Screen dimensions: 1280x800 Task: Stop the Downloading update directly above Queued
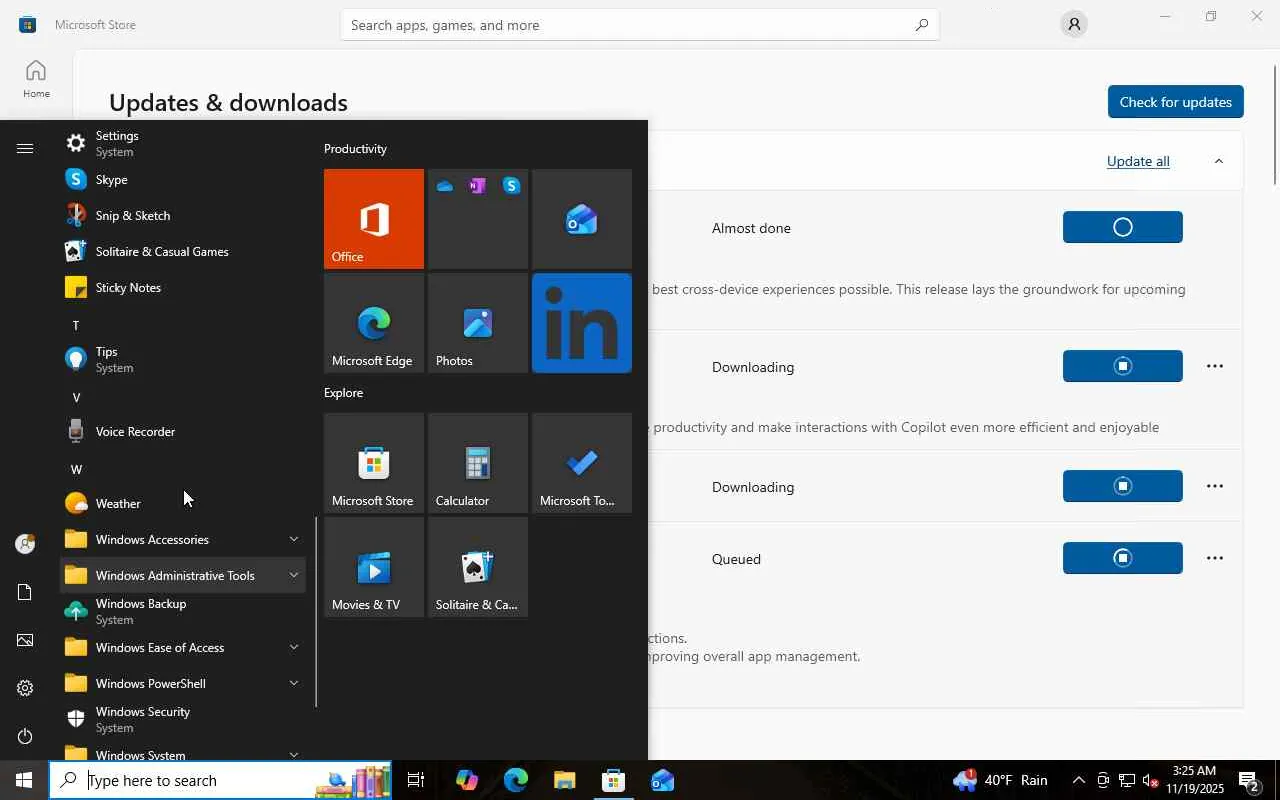[x=1123, y=486]
